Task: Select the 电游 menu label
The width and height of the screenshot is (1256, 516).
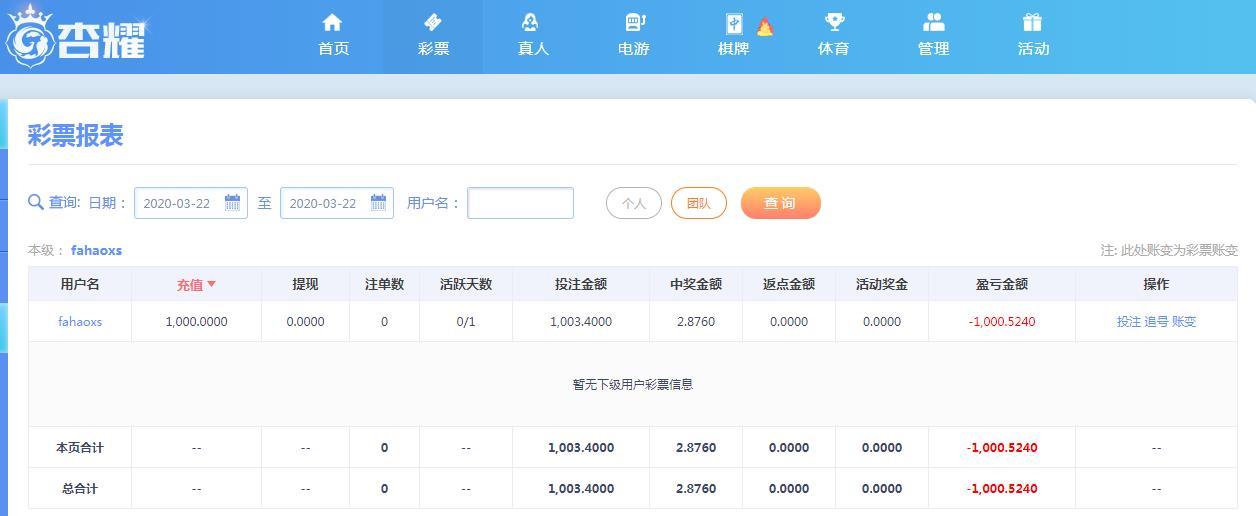Action: [x=633, y=49]
